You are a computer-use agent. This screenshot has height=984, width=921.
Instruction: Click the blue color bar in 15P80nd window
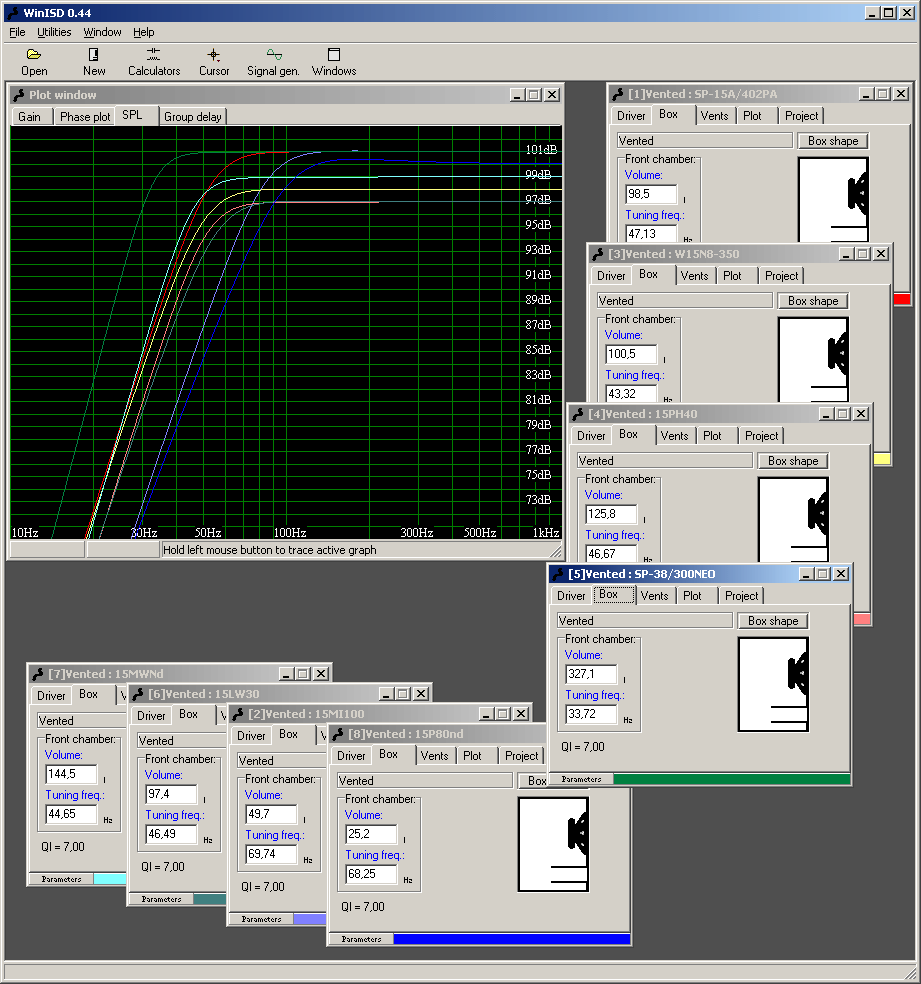point(511,939)
